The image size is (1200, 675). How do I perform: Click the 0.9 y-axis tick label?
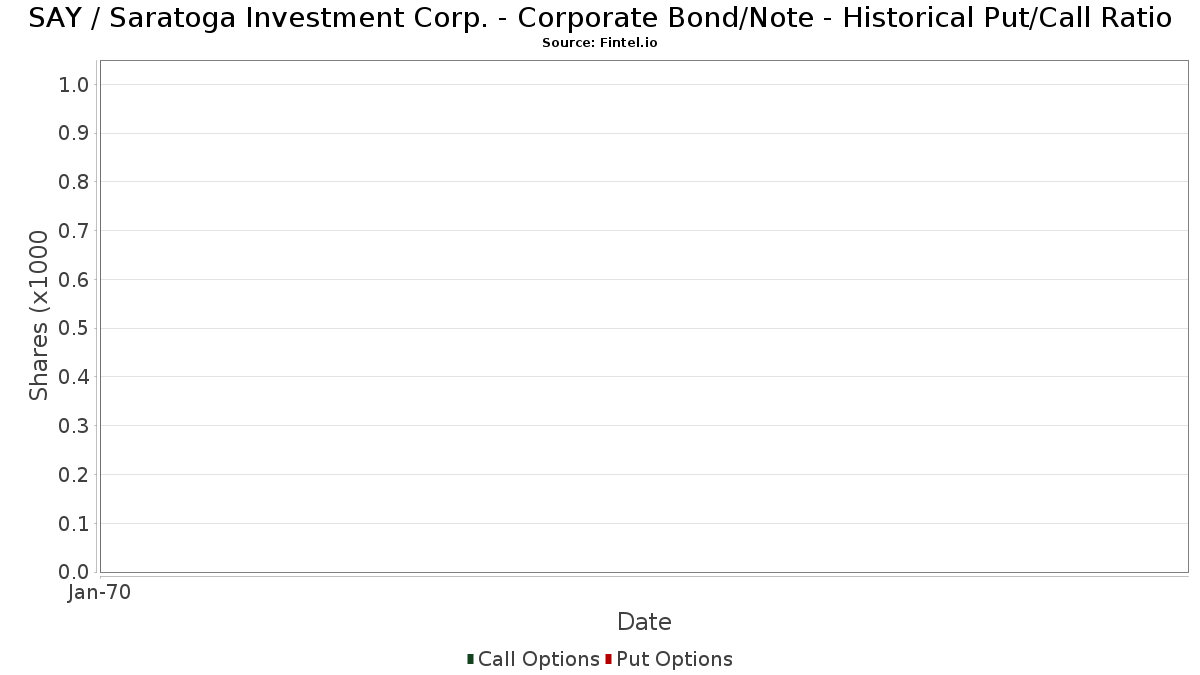[74, 134]
